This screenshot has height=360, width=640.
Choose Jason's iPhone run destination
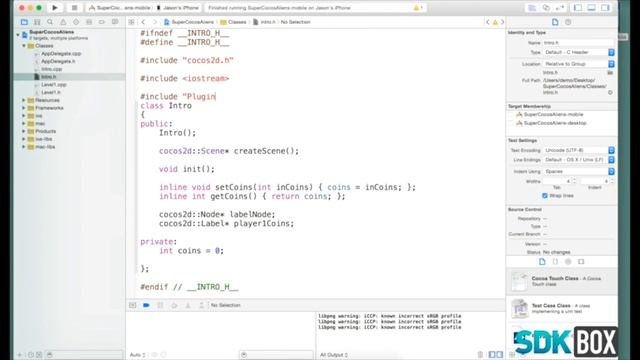point(178,8)
